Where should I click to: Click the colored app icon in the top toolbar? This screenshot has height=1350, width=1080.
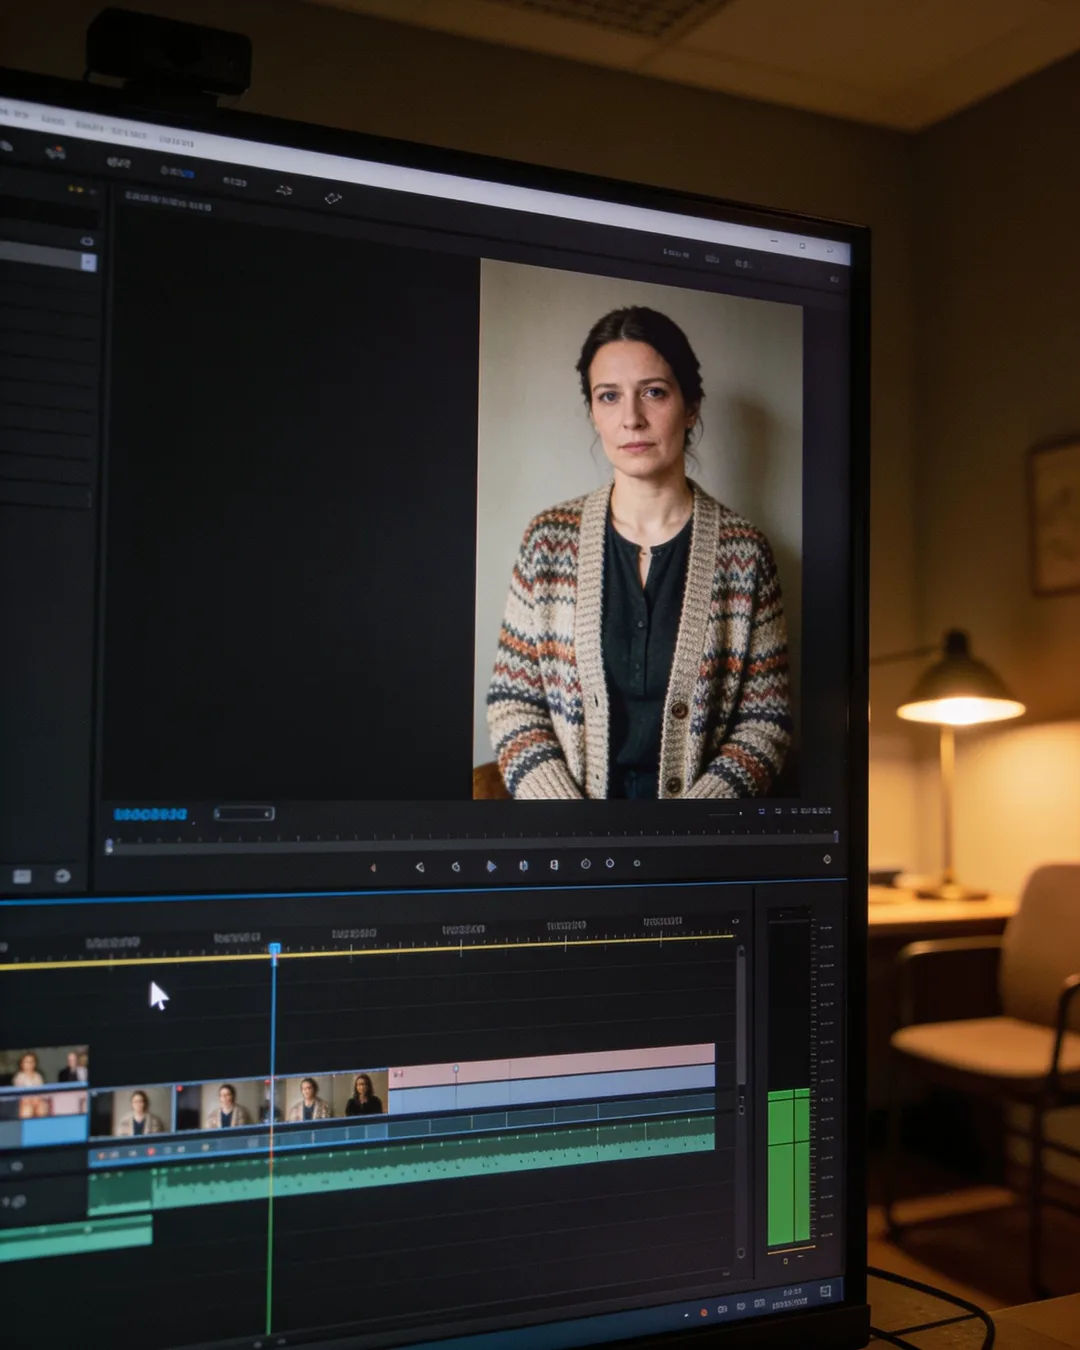tap(55, 152)
